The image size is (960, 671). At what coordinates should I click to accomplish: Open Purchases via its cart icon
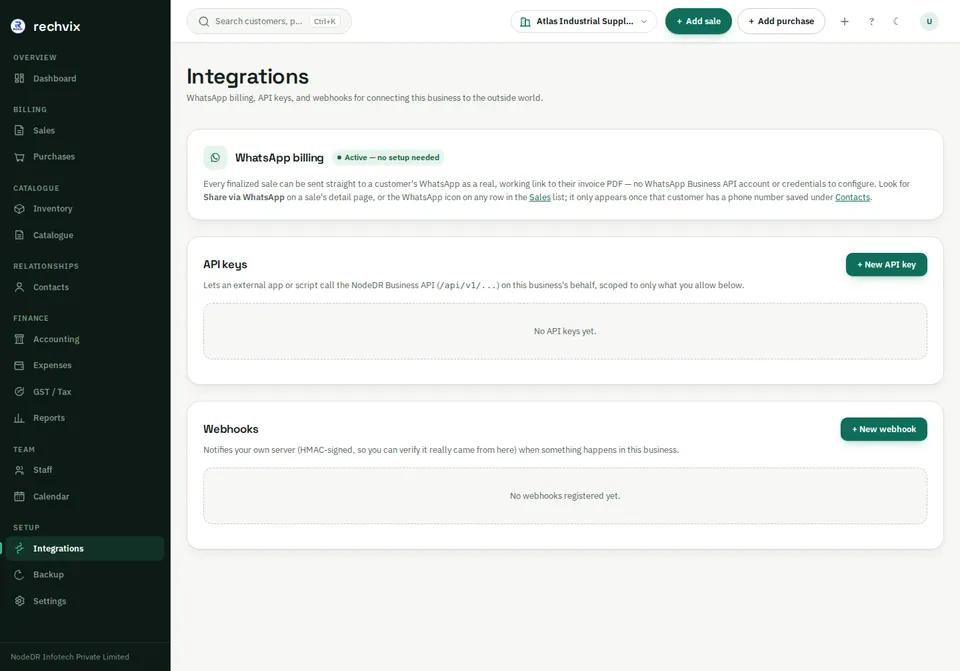(x=20, y=157)
